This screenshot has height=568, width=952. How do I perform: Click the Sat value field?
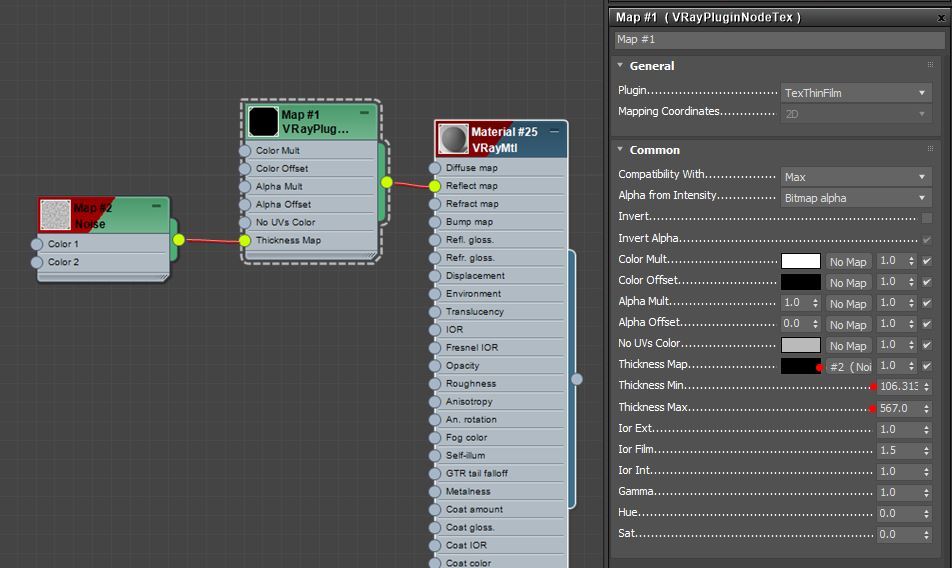(899, 534)
